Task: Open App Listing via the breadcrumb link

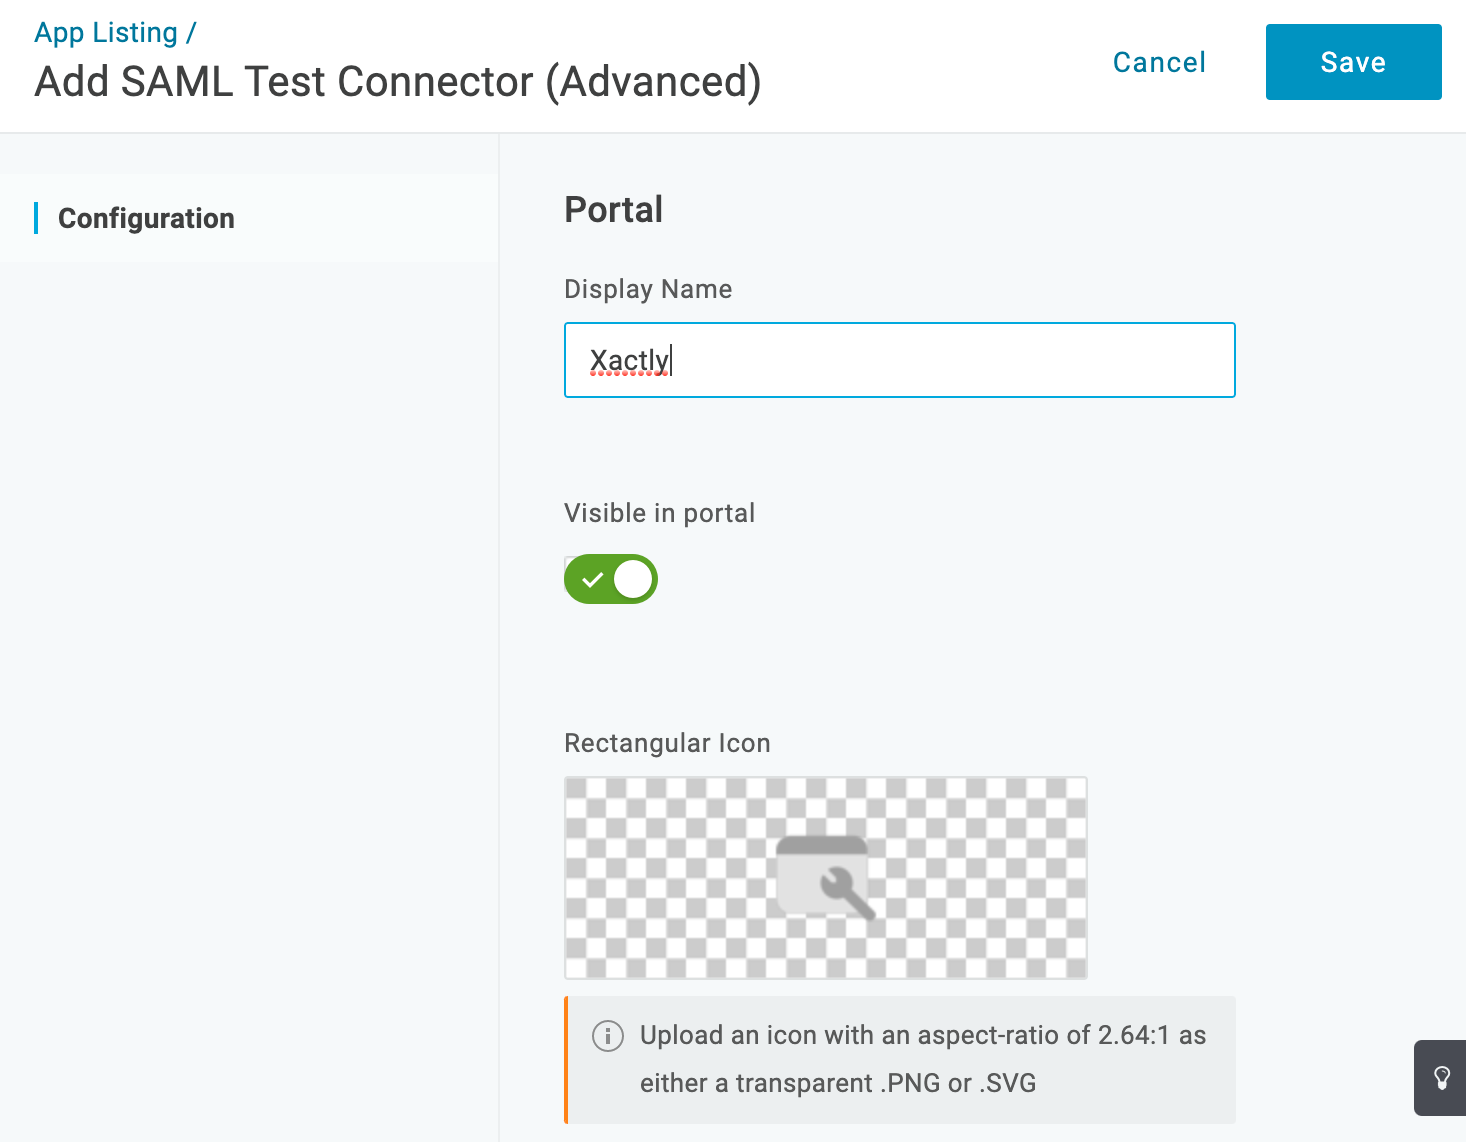Action: click(x=104, y=31)
